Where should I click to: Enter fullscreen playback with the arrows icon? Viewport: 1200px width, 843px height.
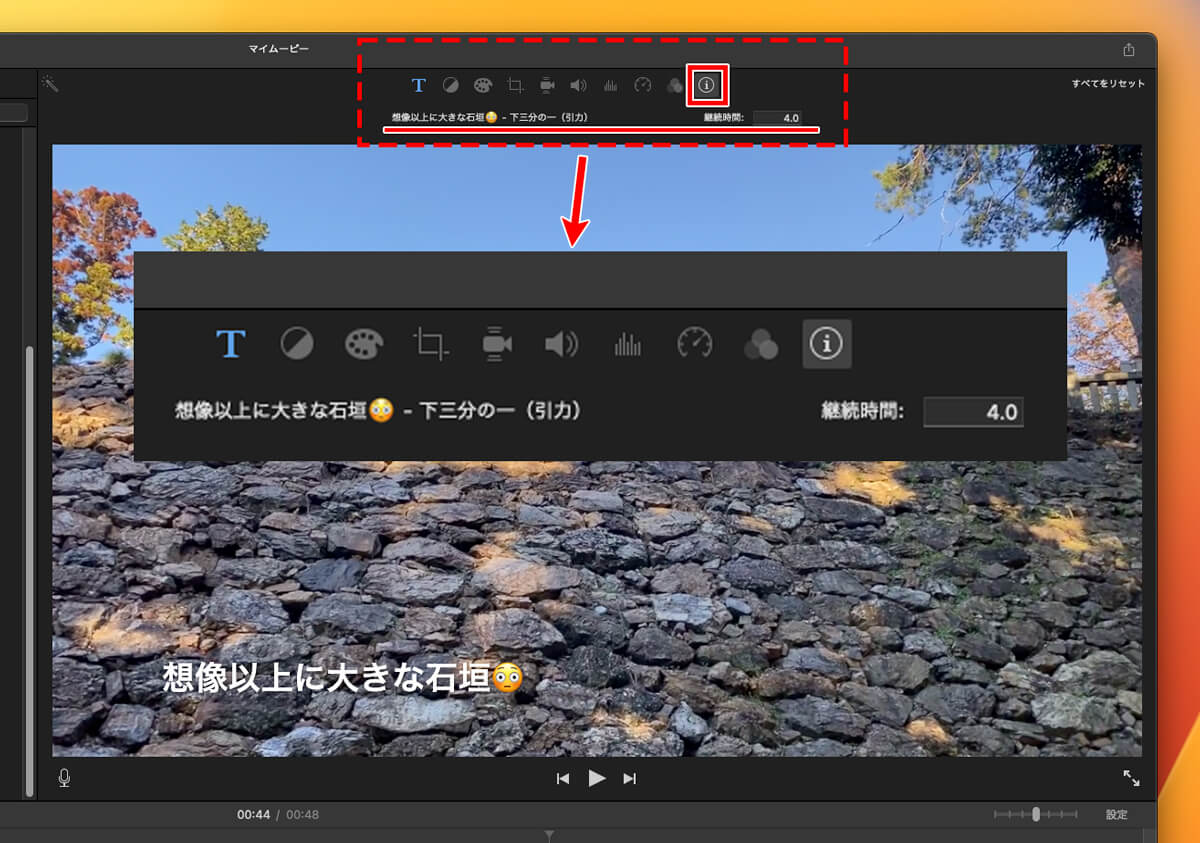click(1131, 778)
